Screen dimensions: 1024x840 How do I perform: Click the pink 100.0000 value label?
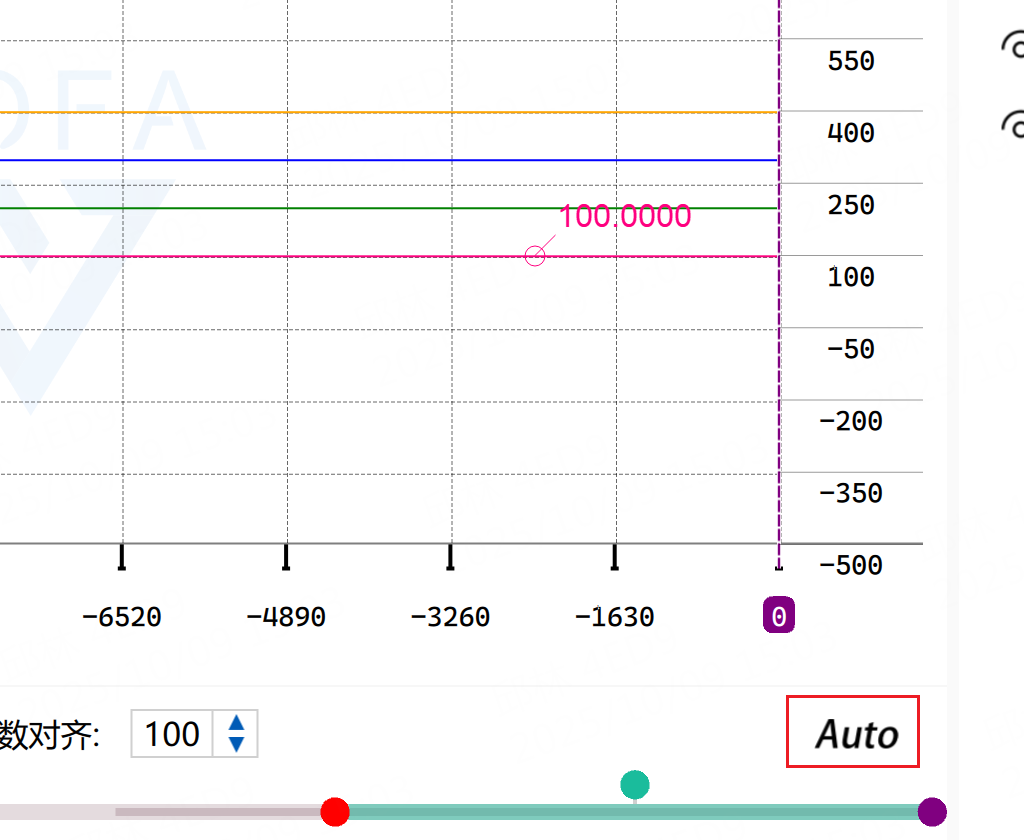pyautogui.click(x=625, y=216)
